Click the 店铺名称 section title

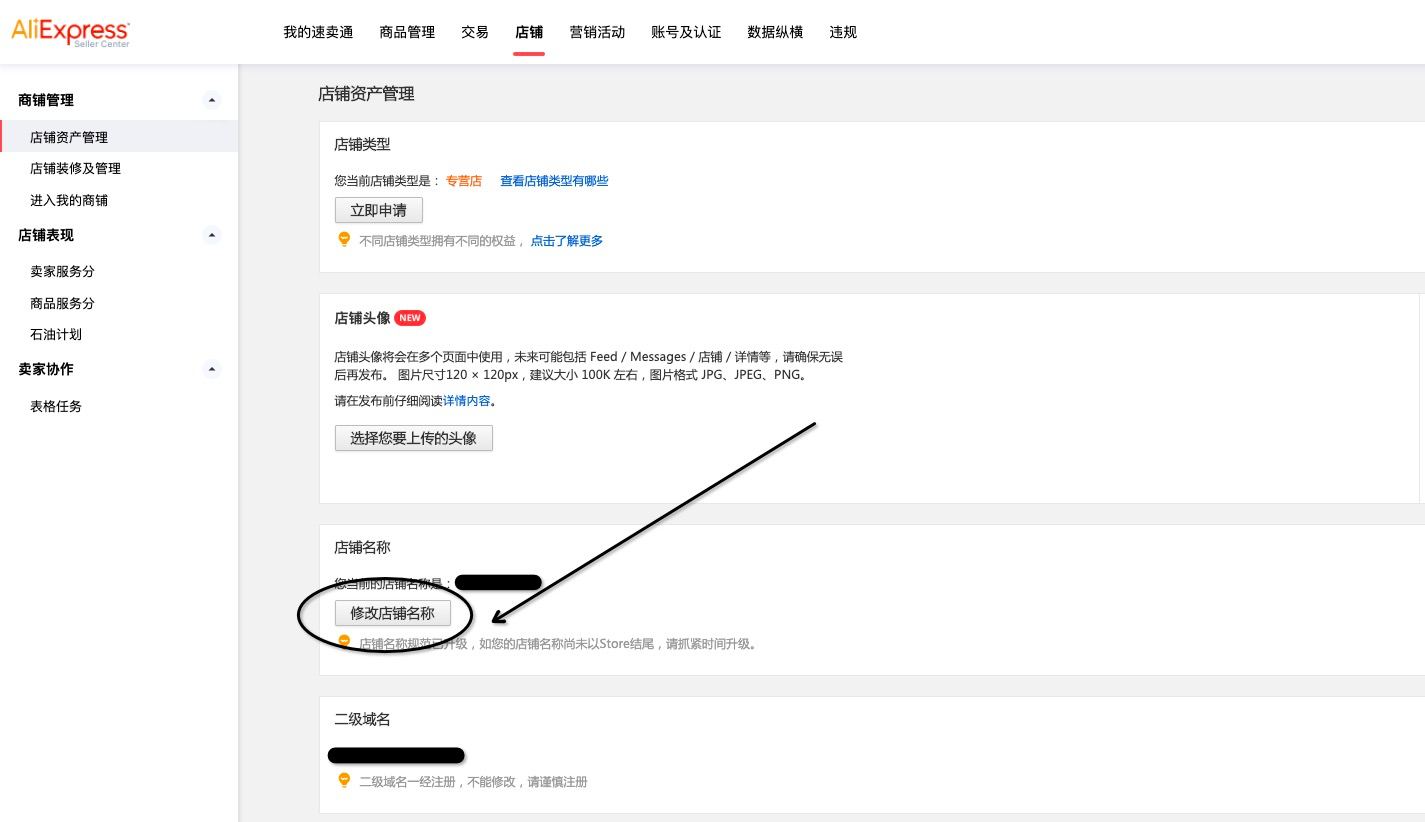[x=362, y=548]
